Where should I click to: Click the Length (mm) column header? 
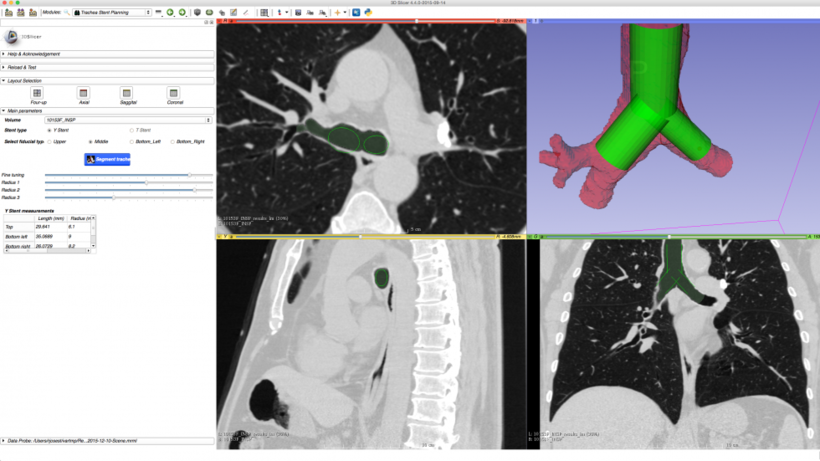coord(50,218)
